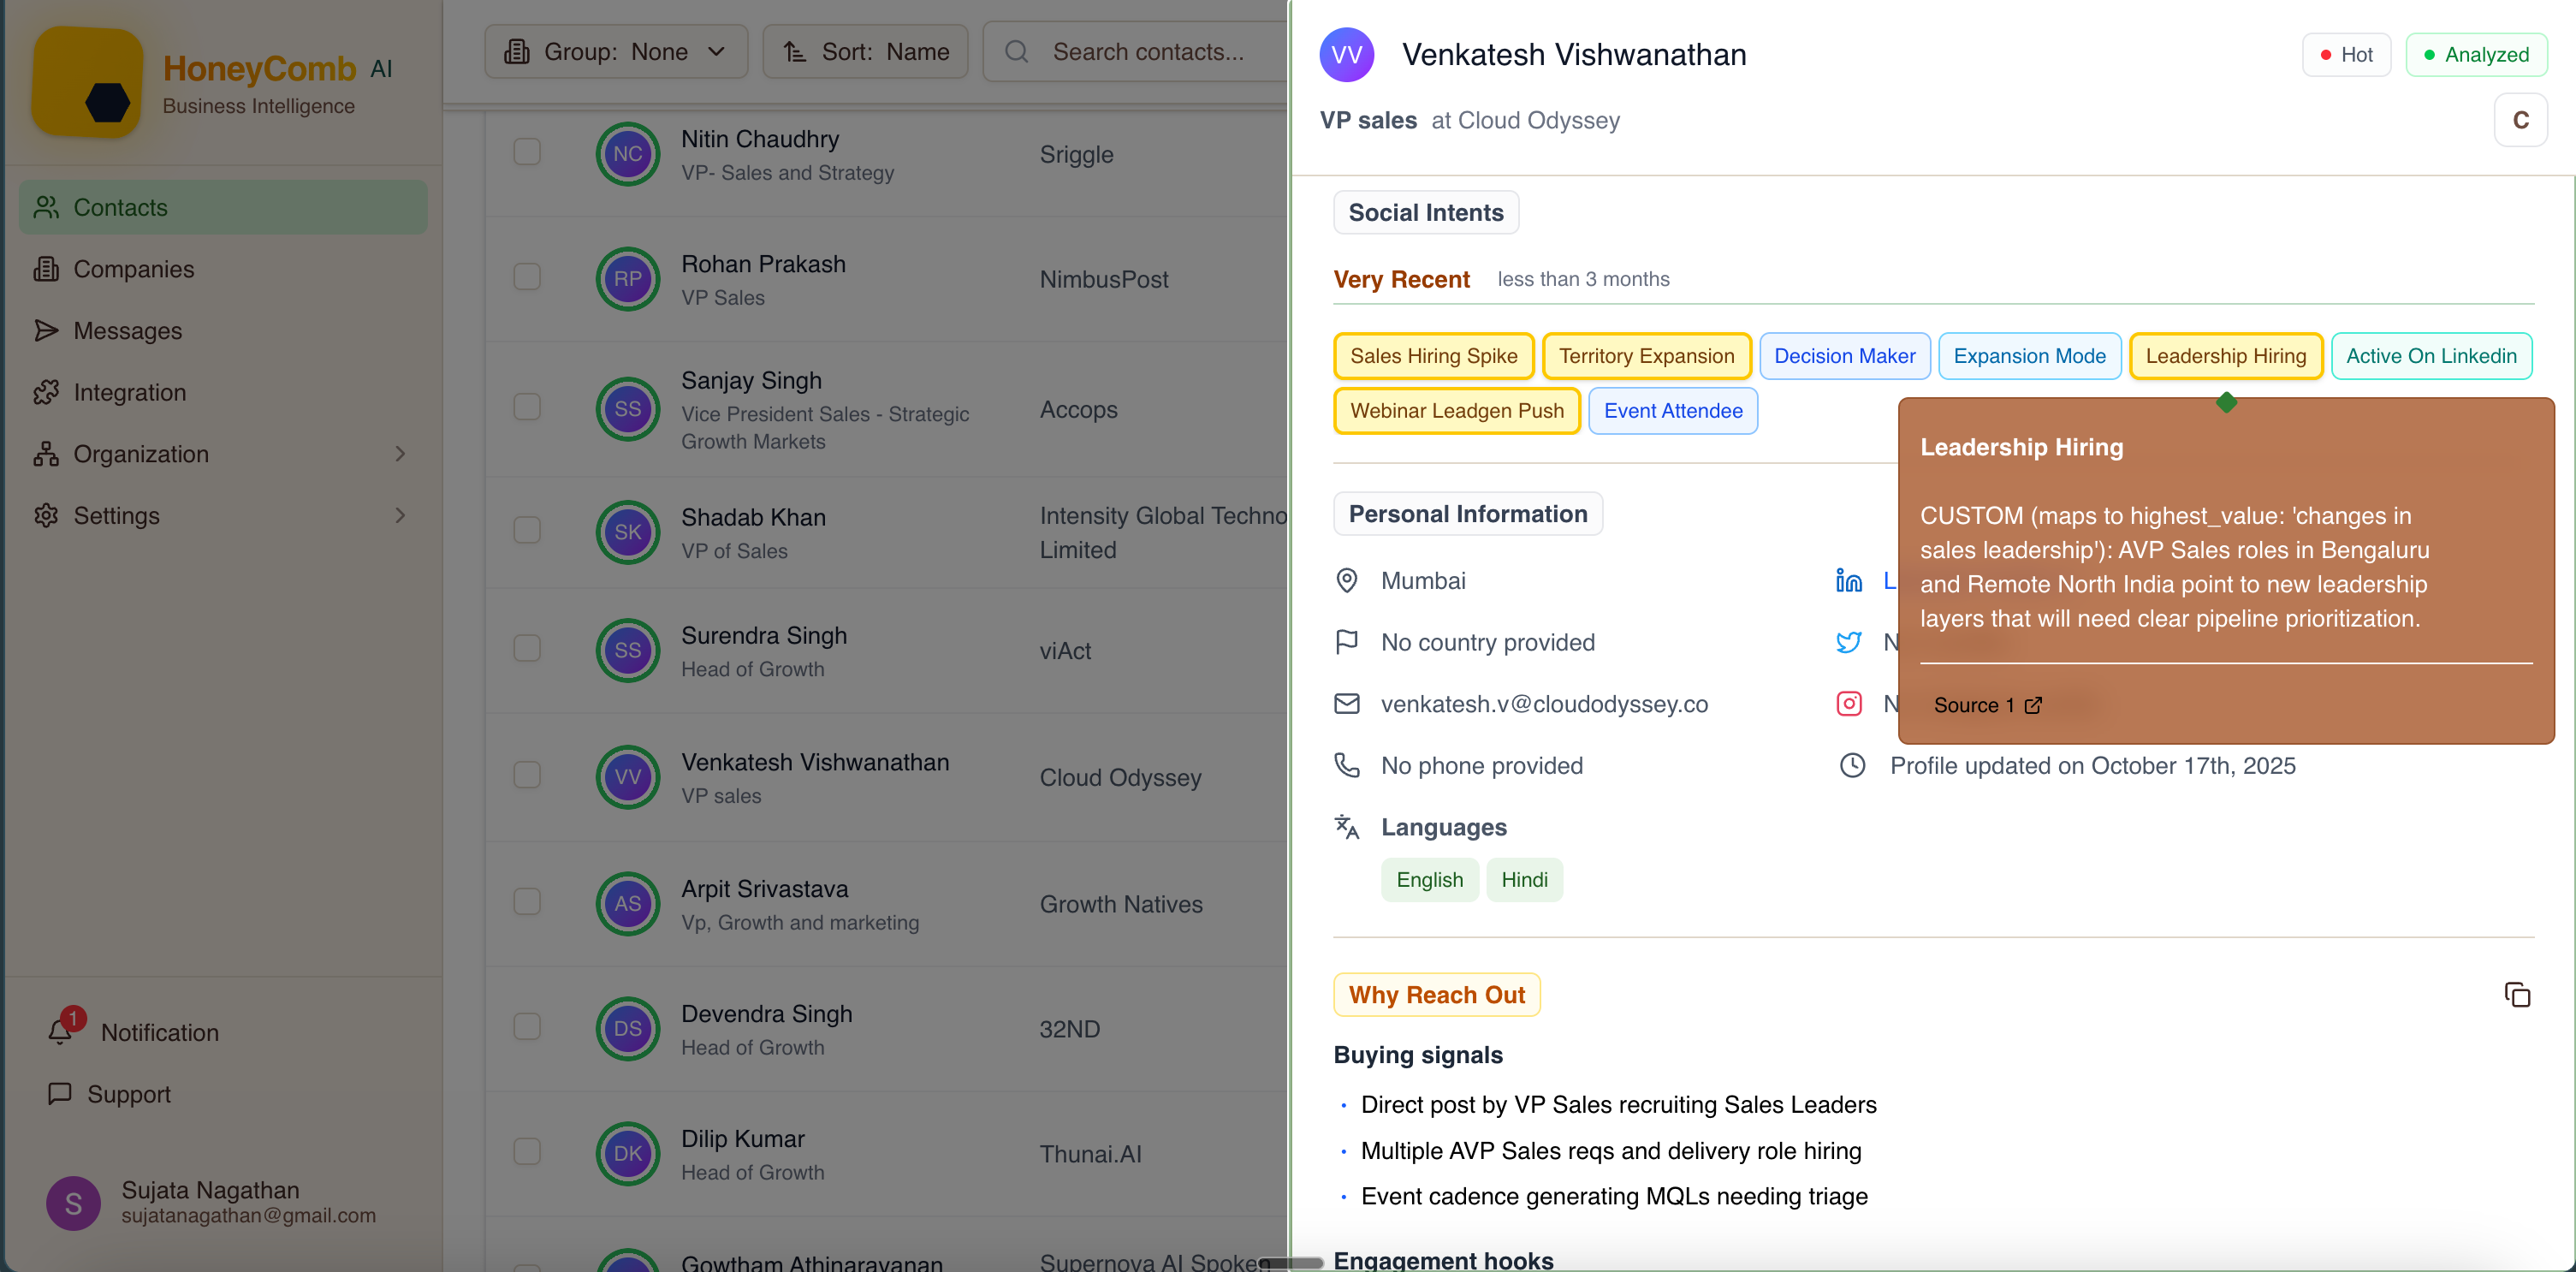Click the Instagram icon
The image size is (2576, 1272).
coord(1848,704)
